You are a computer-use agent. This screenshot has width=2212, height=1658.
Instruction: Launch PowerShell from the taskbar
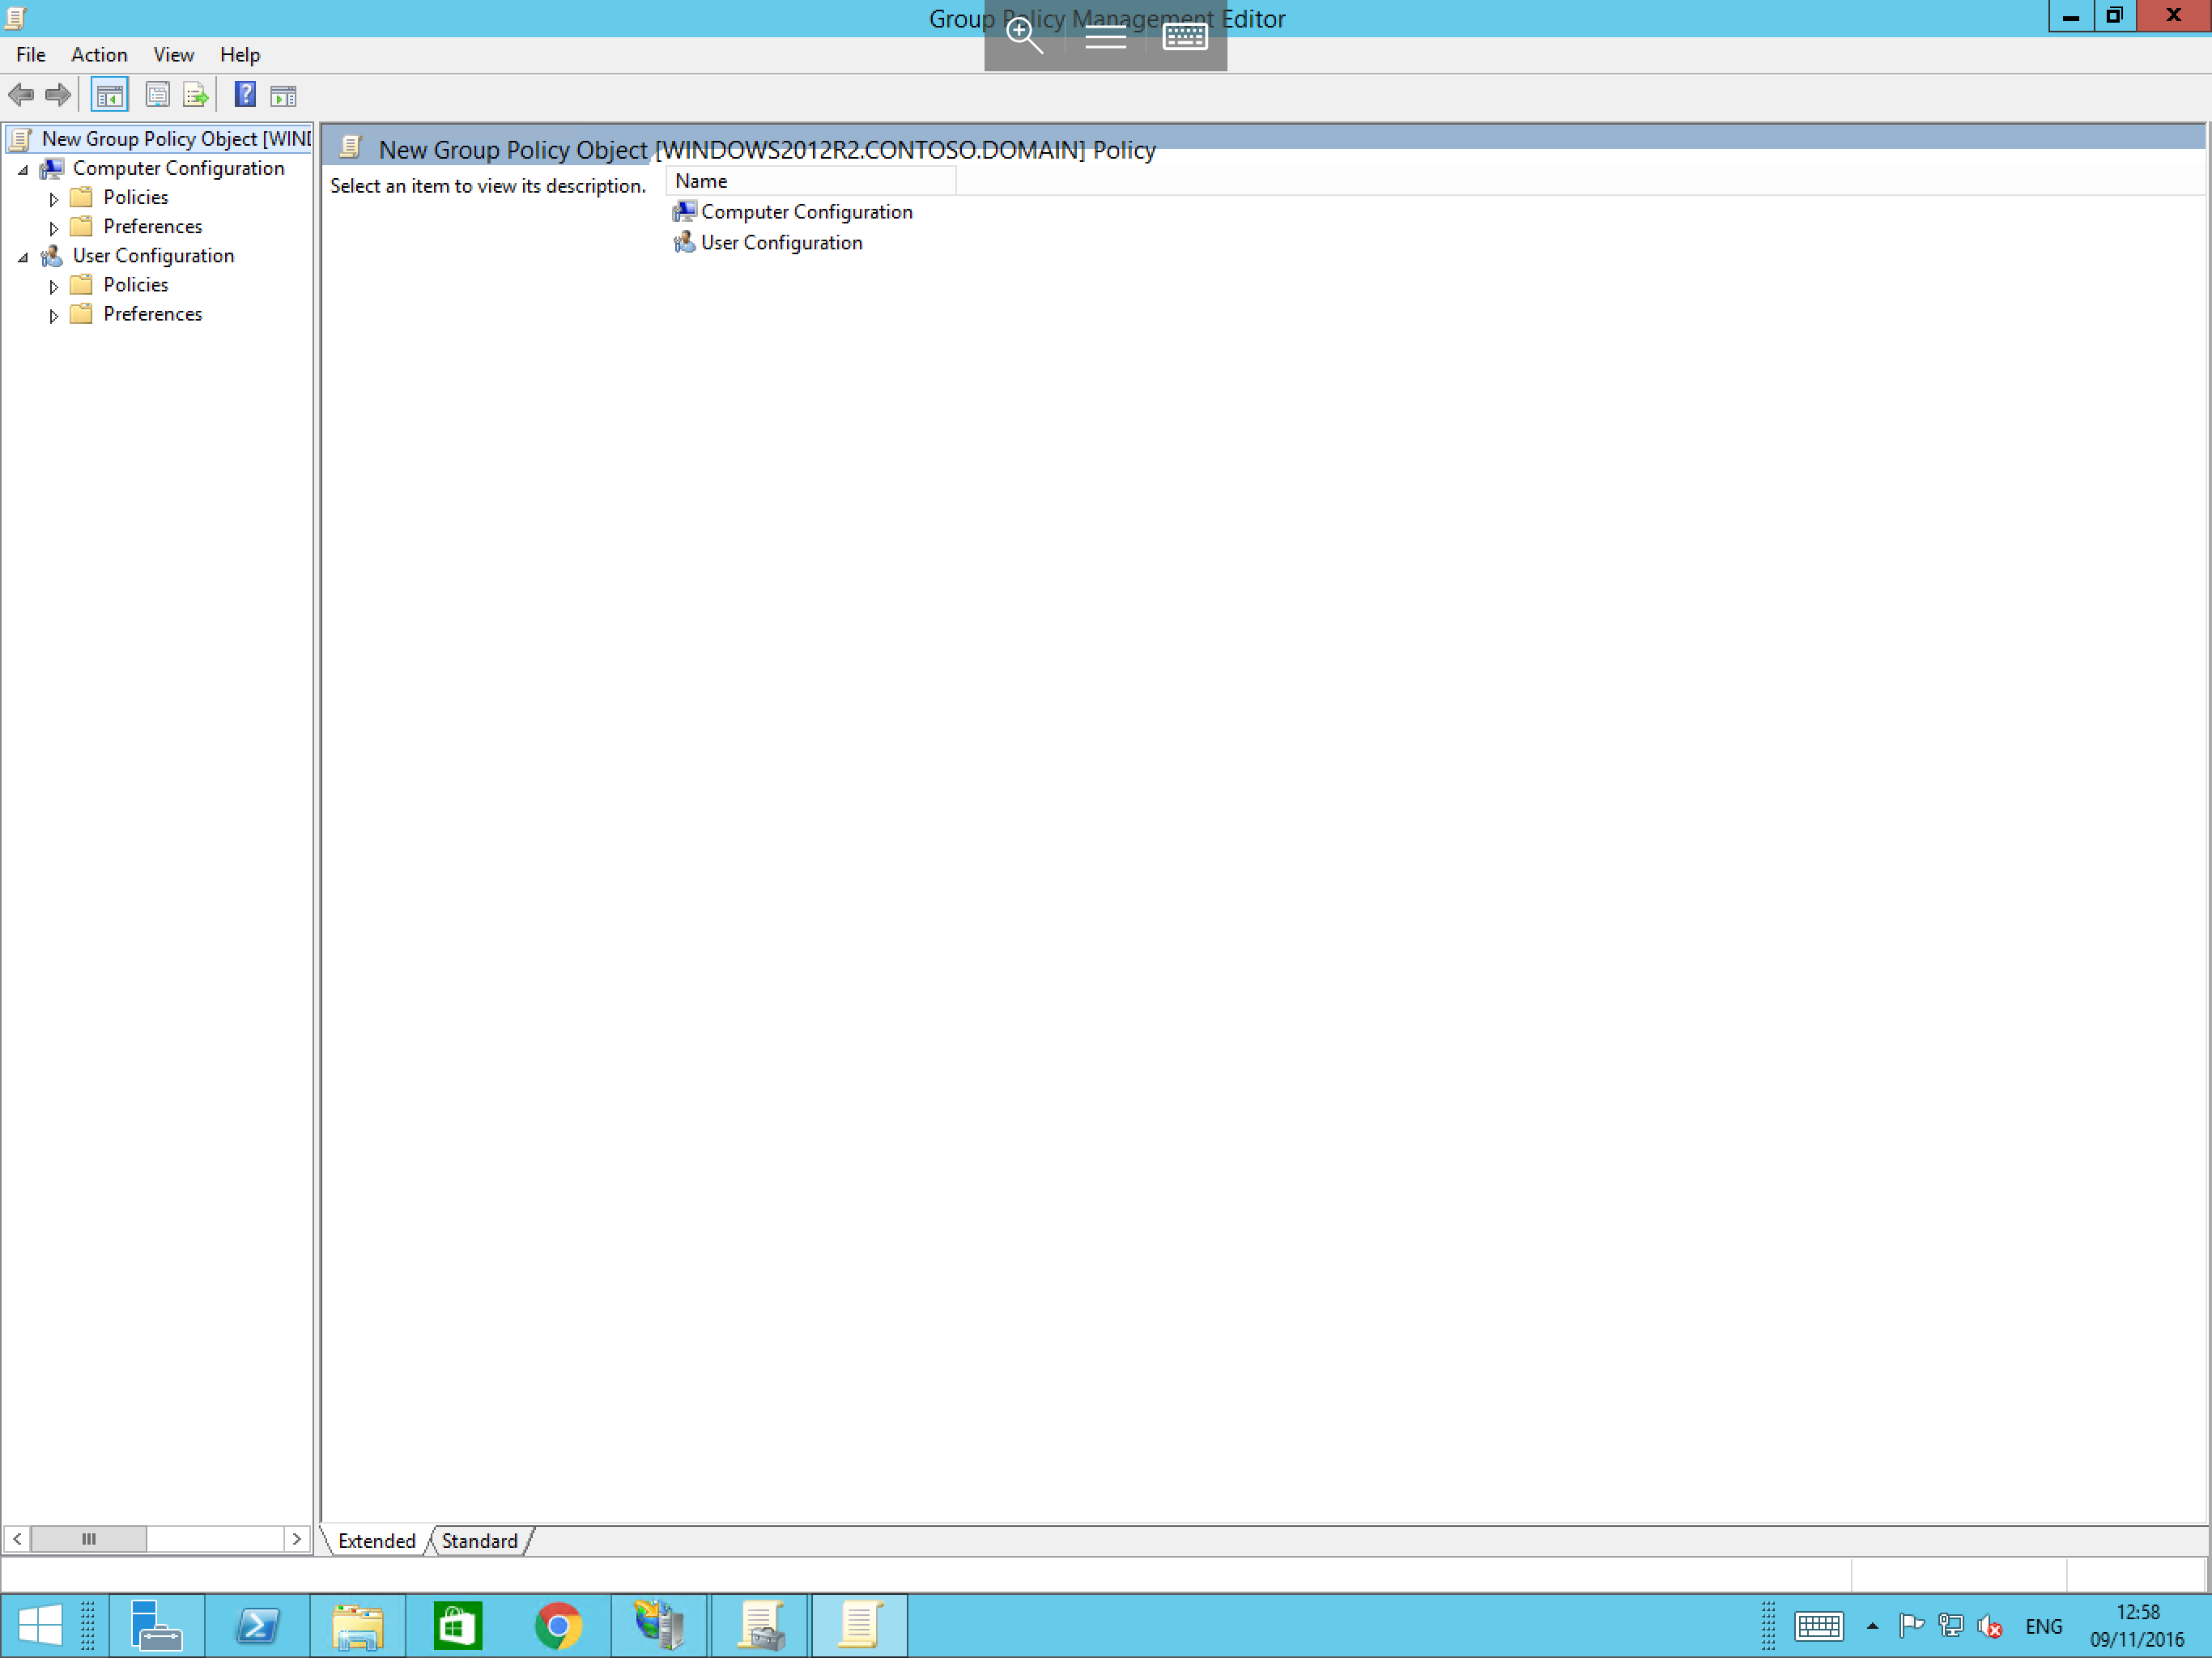[258, 1625]
